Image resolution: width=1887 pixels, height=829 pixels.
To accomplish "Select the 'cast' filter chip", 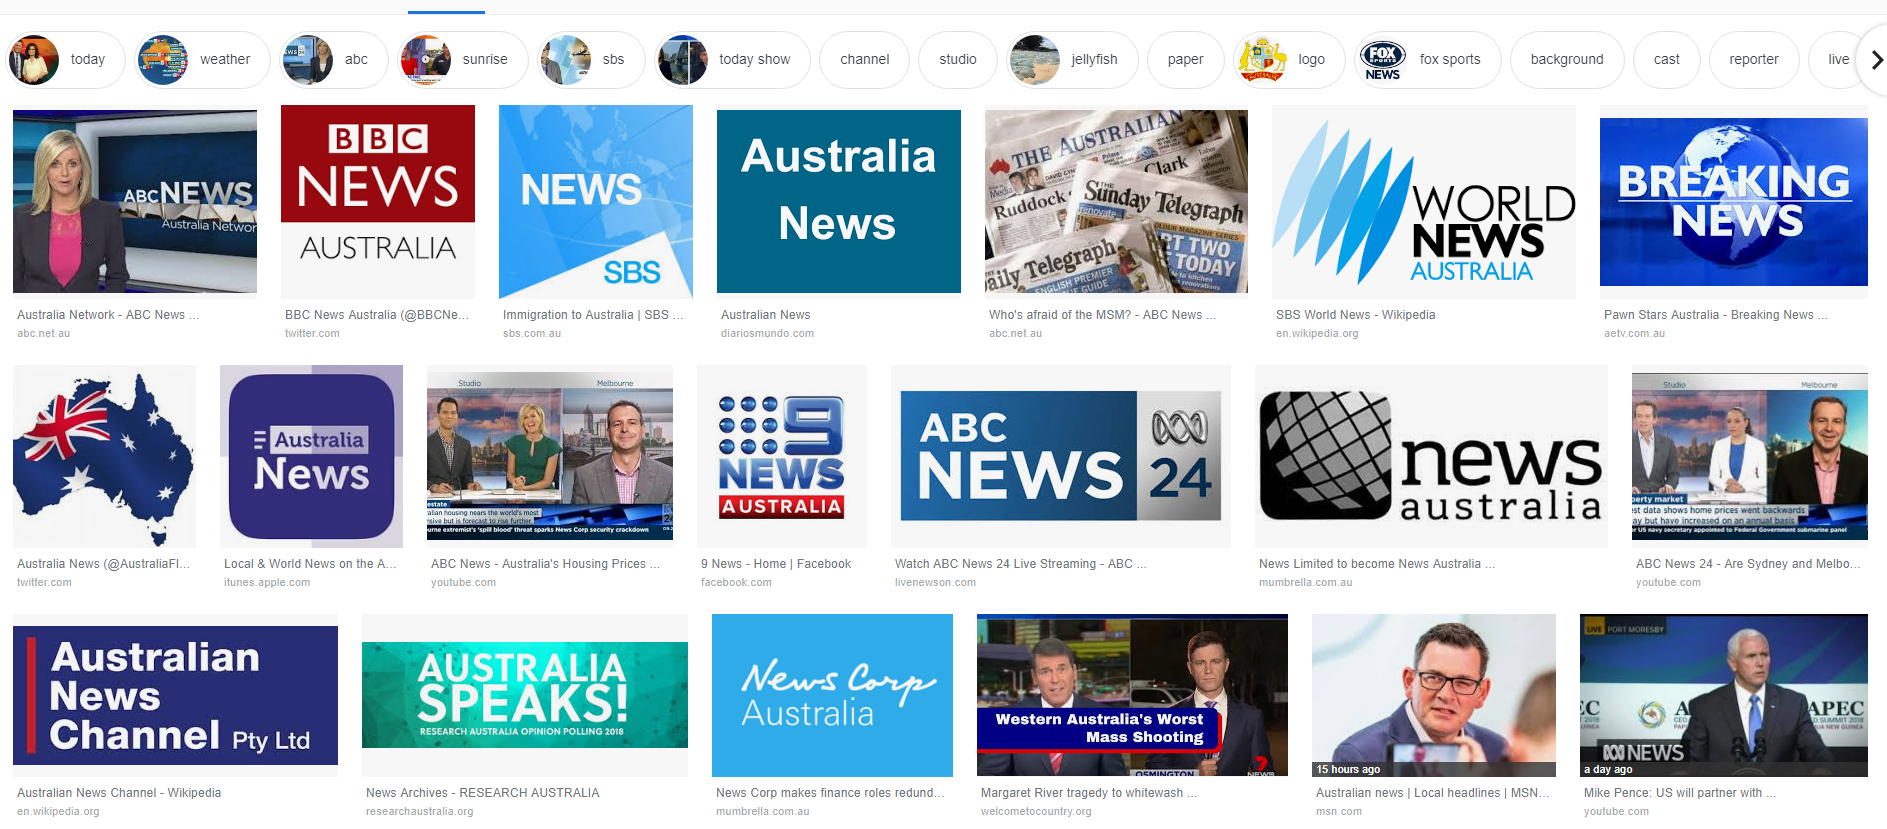I will tap(1666, 60).
